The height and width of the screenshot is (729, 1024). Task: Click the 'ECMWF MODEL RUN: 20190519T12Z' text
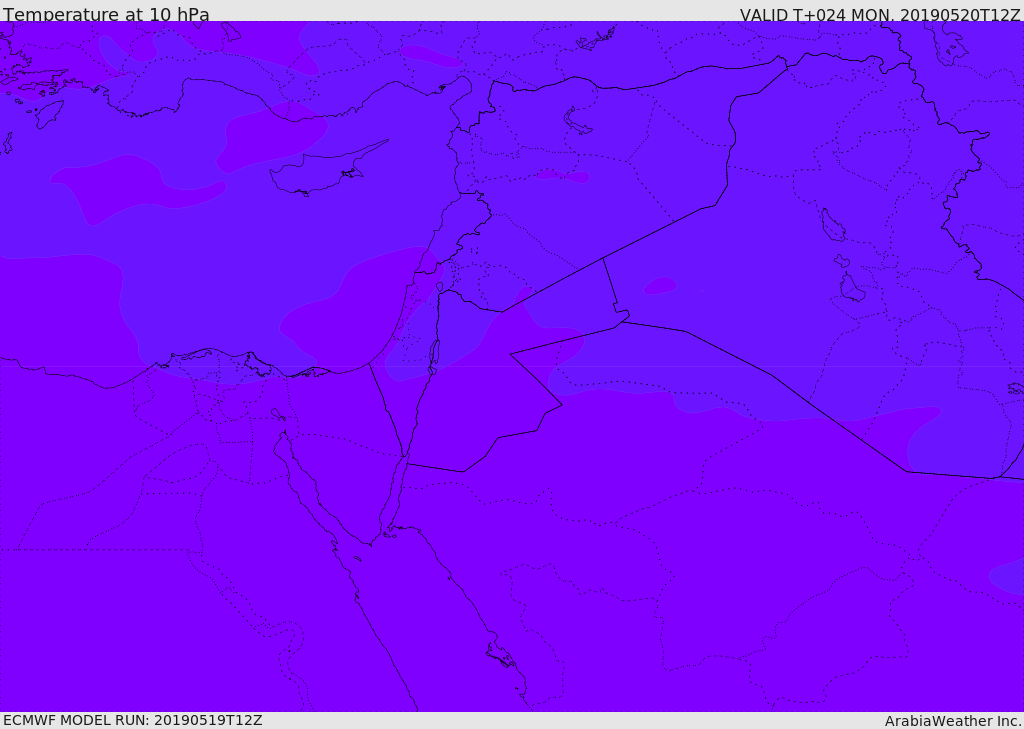click(133, 720)
